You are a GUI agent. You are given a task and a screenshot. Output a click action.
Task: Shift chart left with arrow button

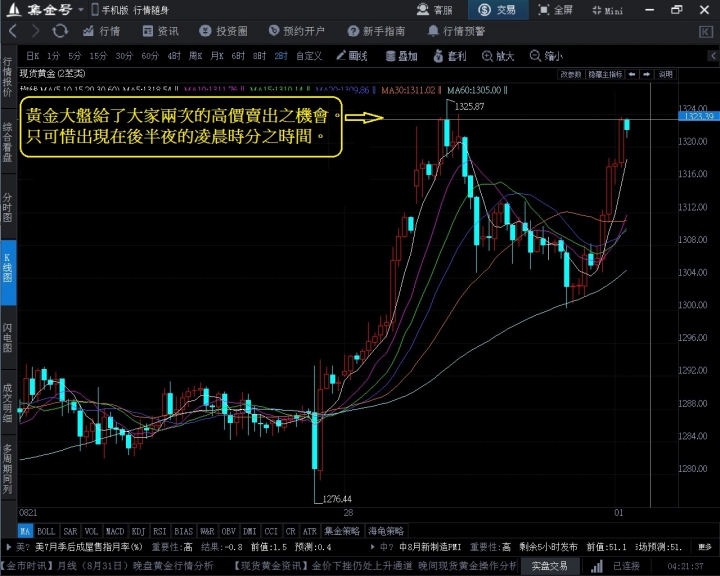tap(632, 74)
